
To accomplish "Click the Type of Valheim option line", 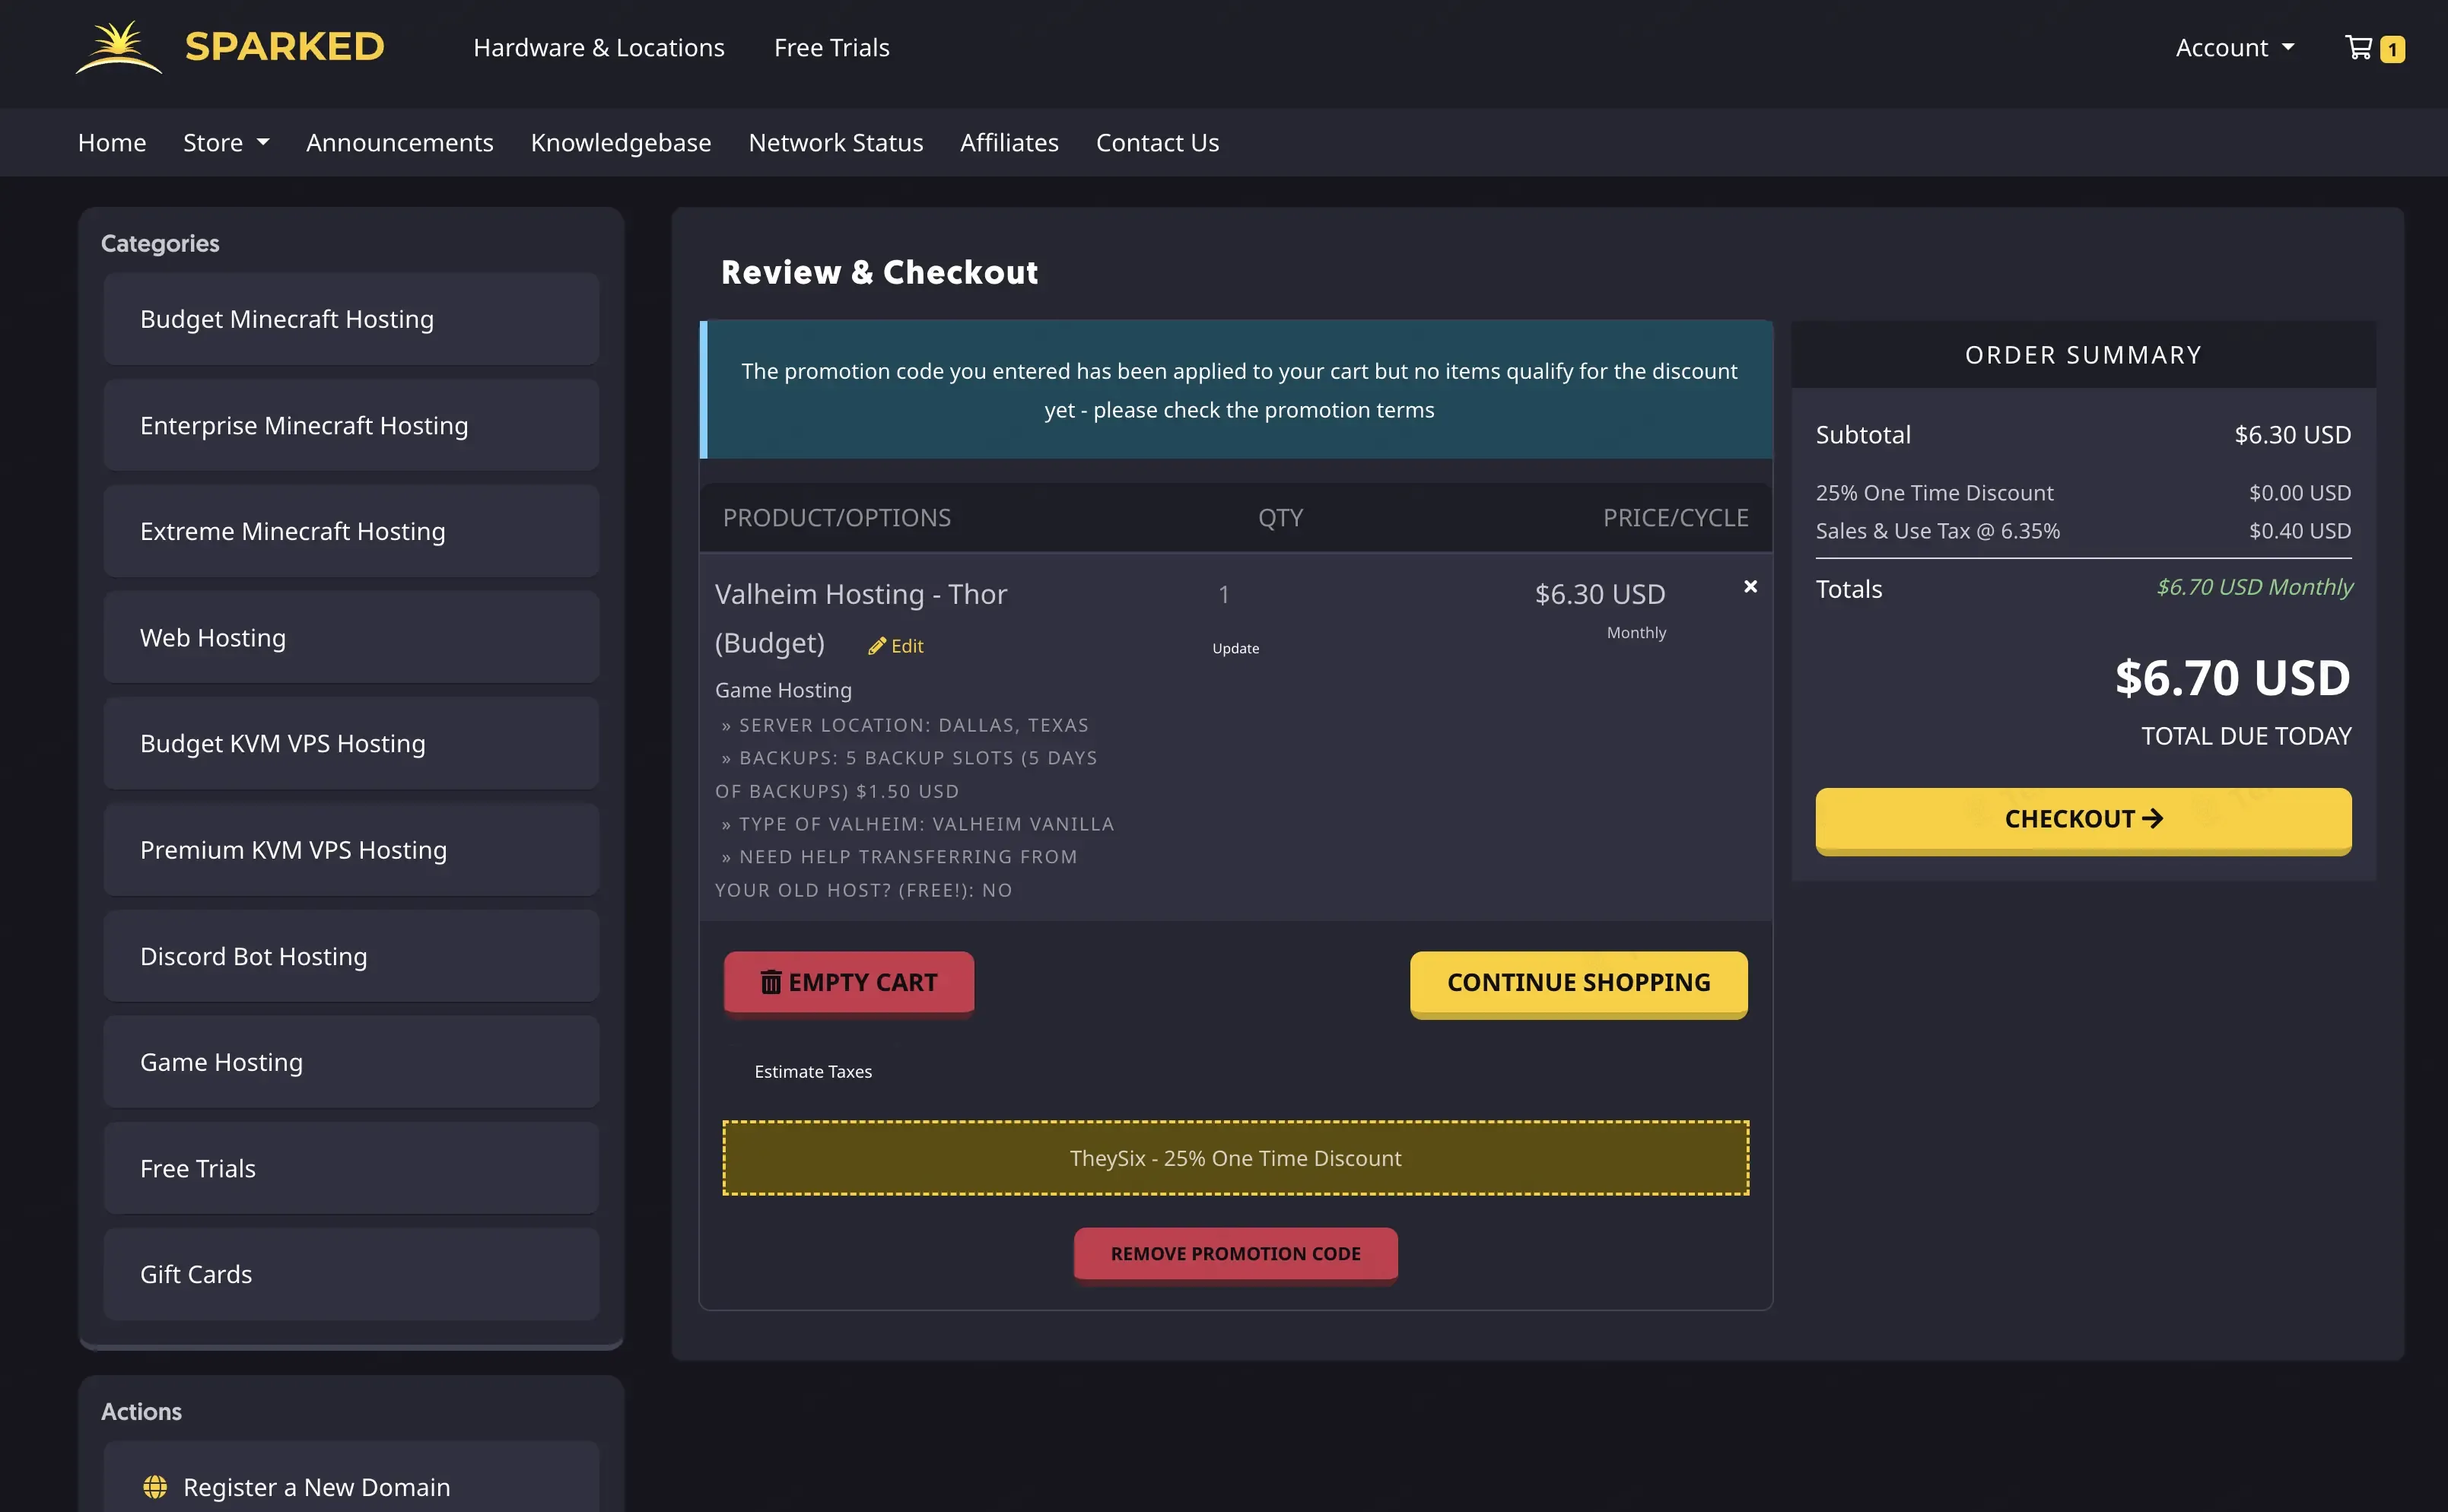I will click(917, 824).
